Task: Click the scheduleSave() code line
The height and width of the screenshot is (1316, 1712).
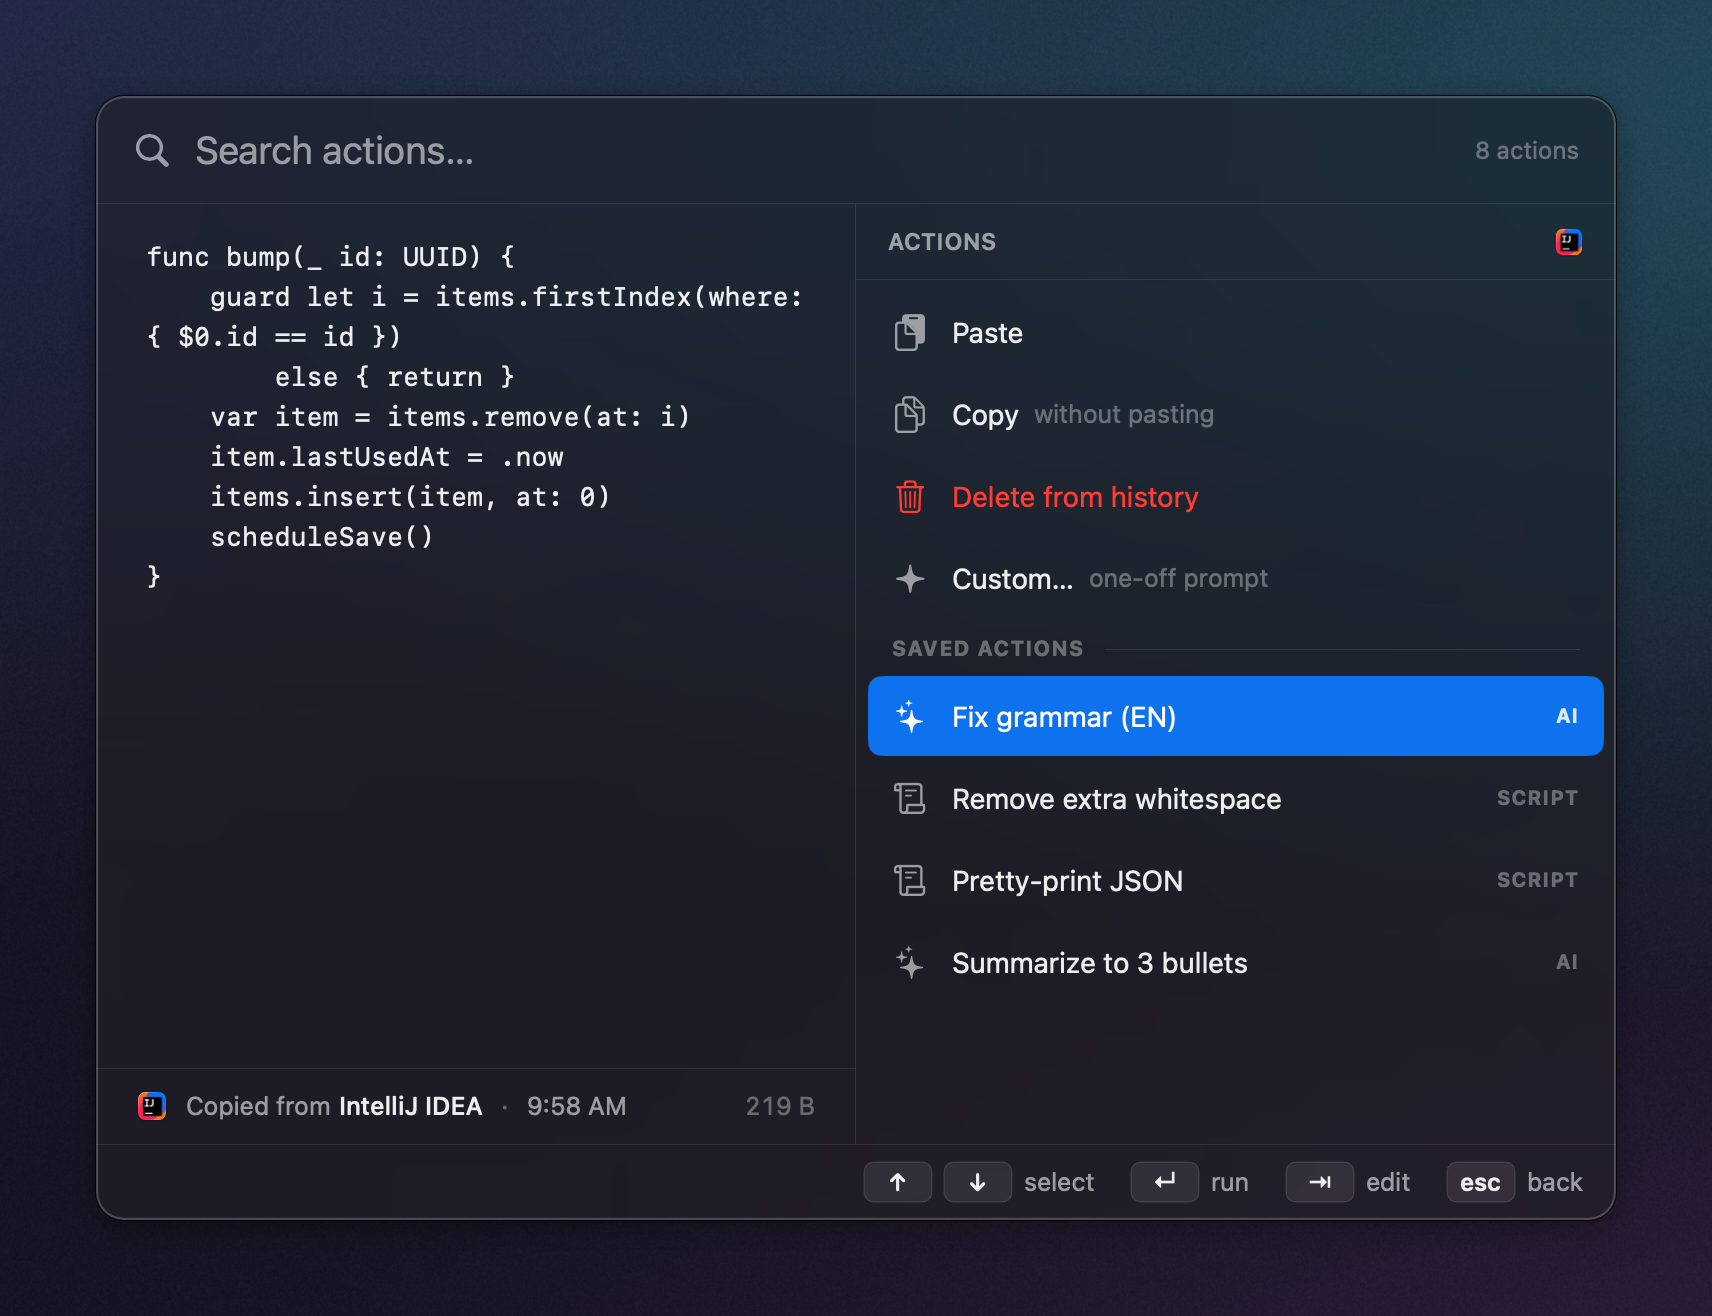Action: pos(322,537)
